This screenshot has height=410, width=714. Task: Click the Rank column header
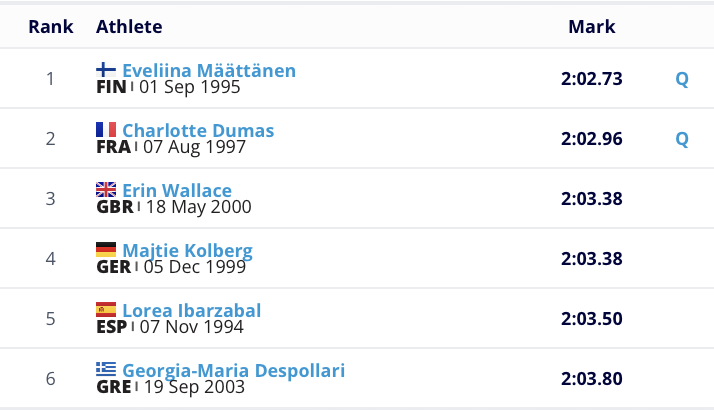pos(51,27)
